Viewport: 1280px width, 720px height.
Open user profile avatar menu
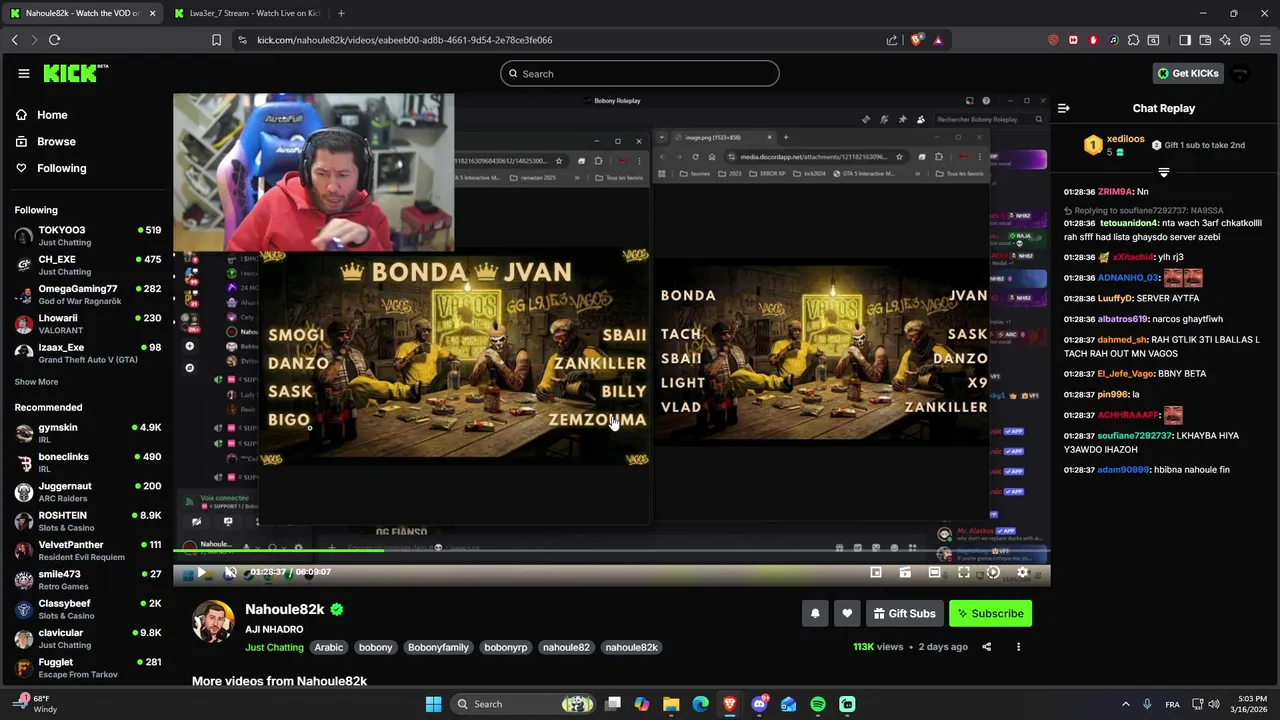point(1240,74)
